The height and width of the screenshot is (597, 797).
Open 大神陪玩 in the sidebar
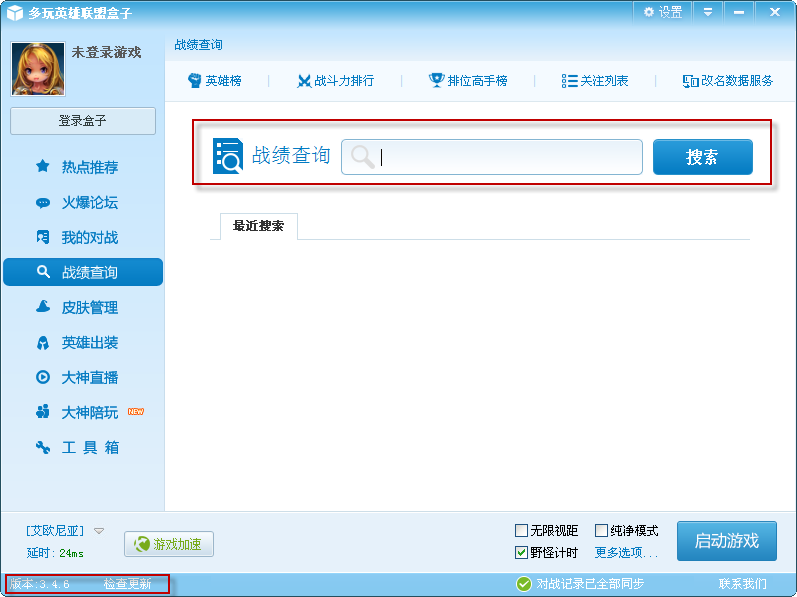click(x=83, y=412)
